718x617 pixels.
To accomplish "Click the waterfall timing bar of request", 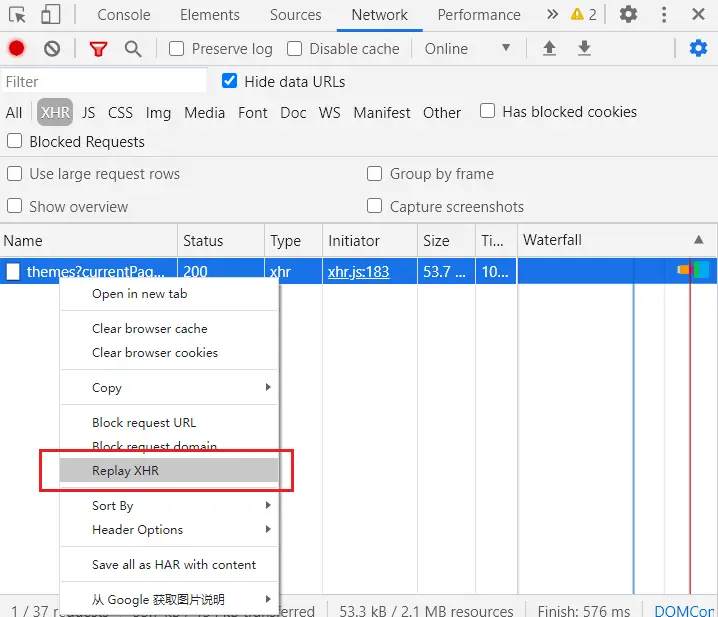I will 693,270.
